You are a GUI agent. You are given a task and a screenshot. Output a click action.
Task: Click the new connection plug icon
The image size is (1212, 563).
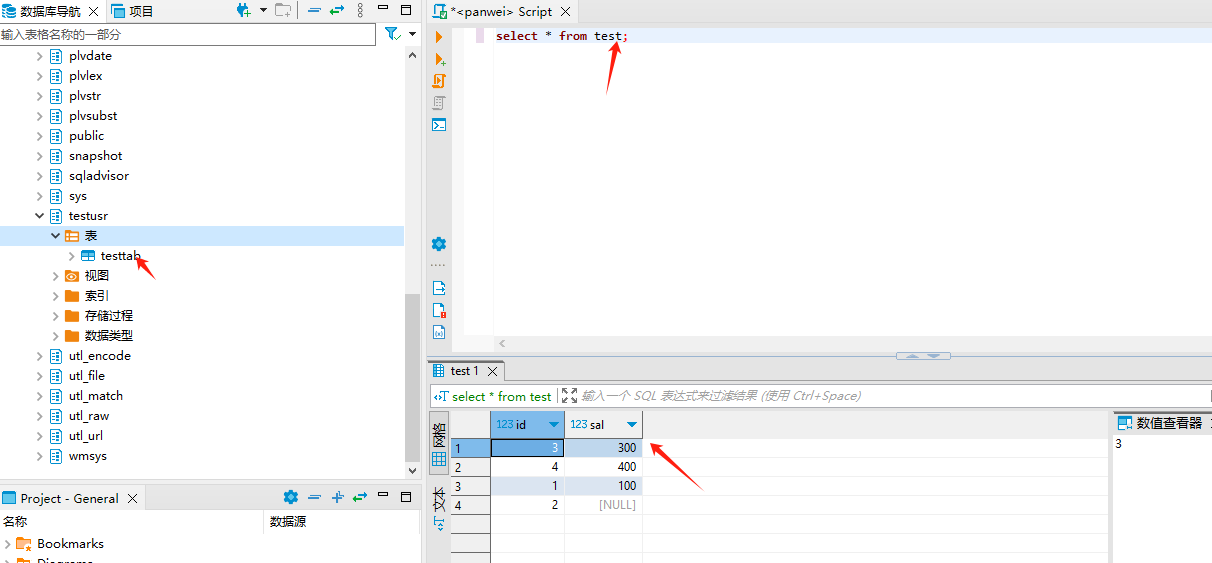pos(243,10)
